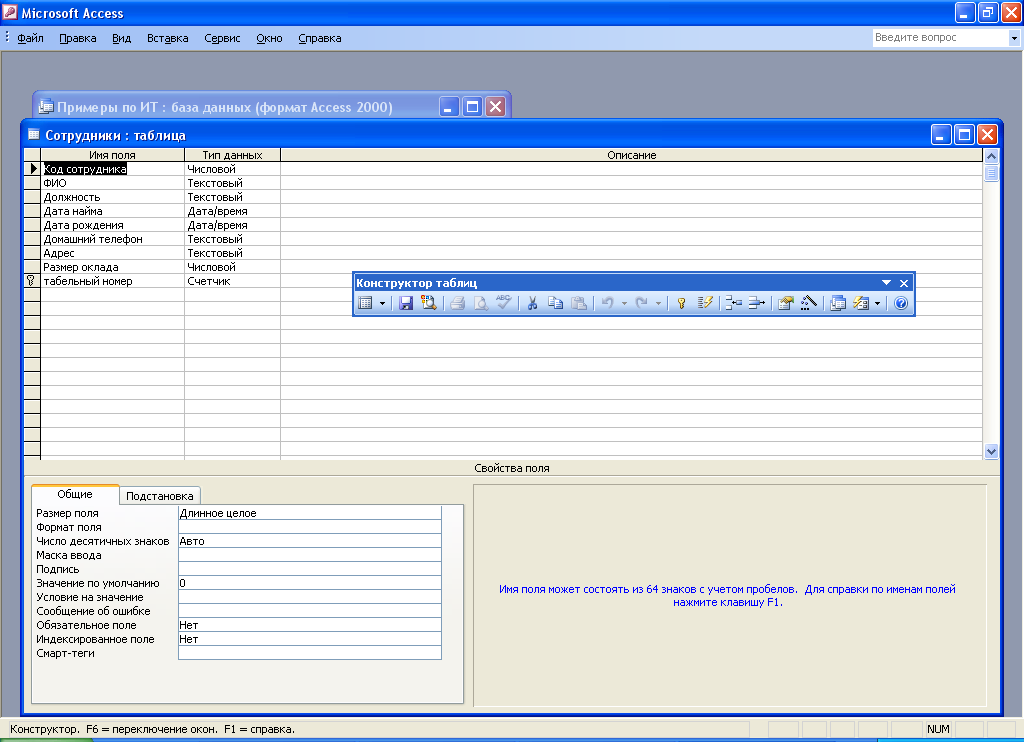
Task: Select the Общие properties tab
Action: click(x=75, y=494)
